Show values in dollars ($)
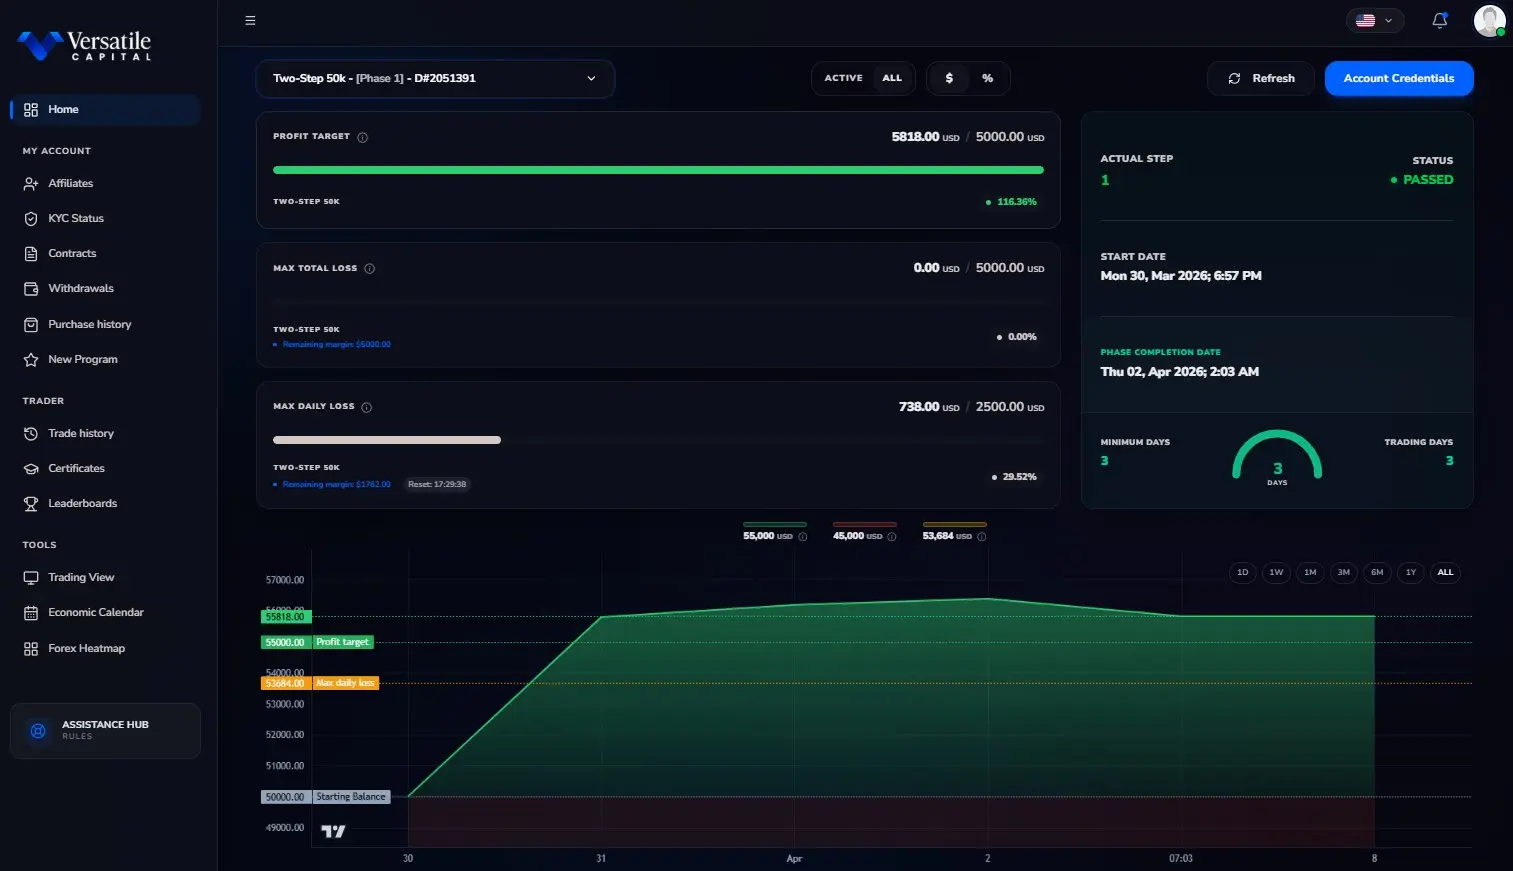 coord(949,78)
